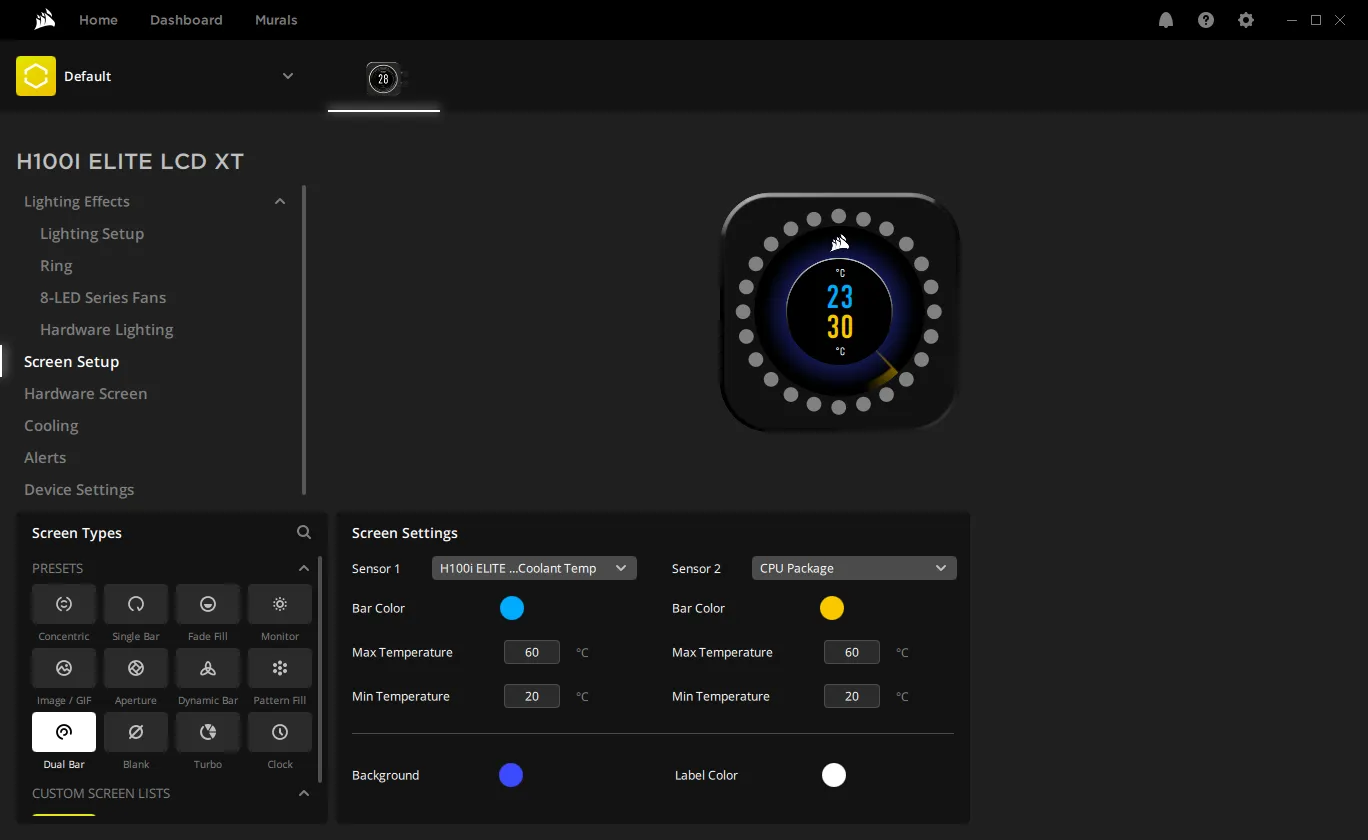Open the Alerts section
Image resolution: width=1368 pixels, height=840 pixels.
[45, 457]
